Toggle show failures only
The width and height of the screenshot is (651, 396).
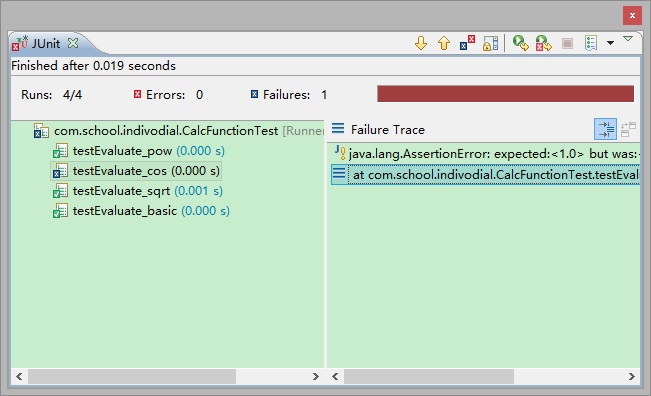[x=467, y=43]
